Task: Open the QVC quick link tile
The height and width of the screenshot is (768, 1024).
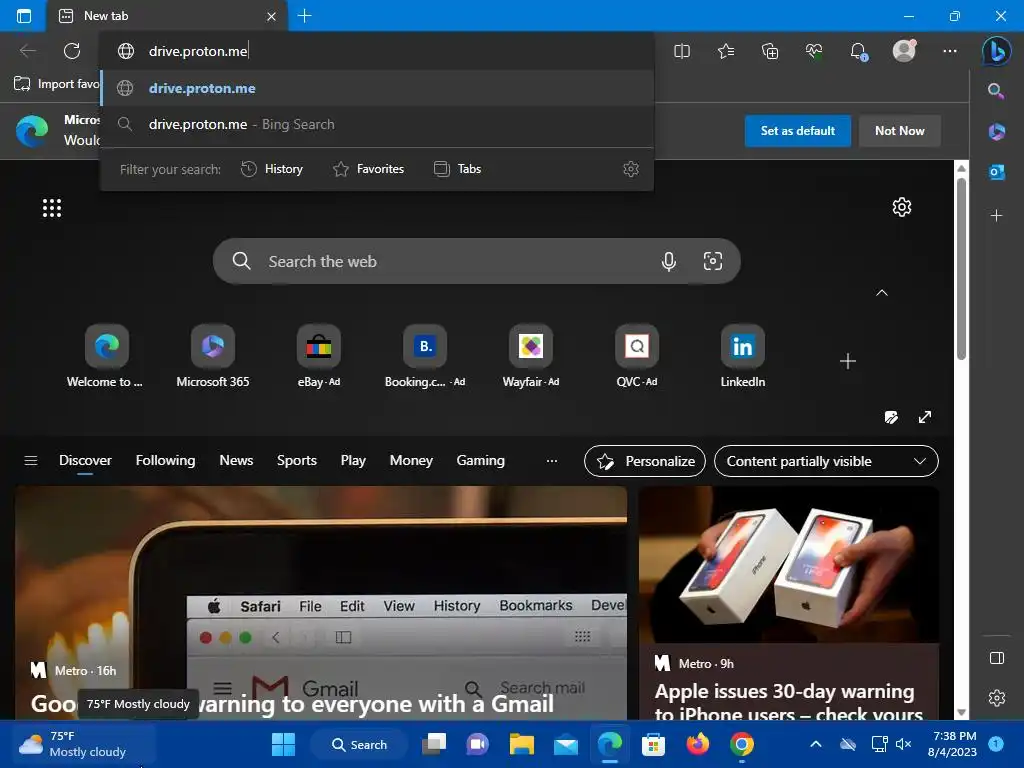Action: click(x=637, y=357)
